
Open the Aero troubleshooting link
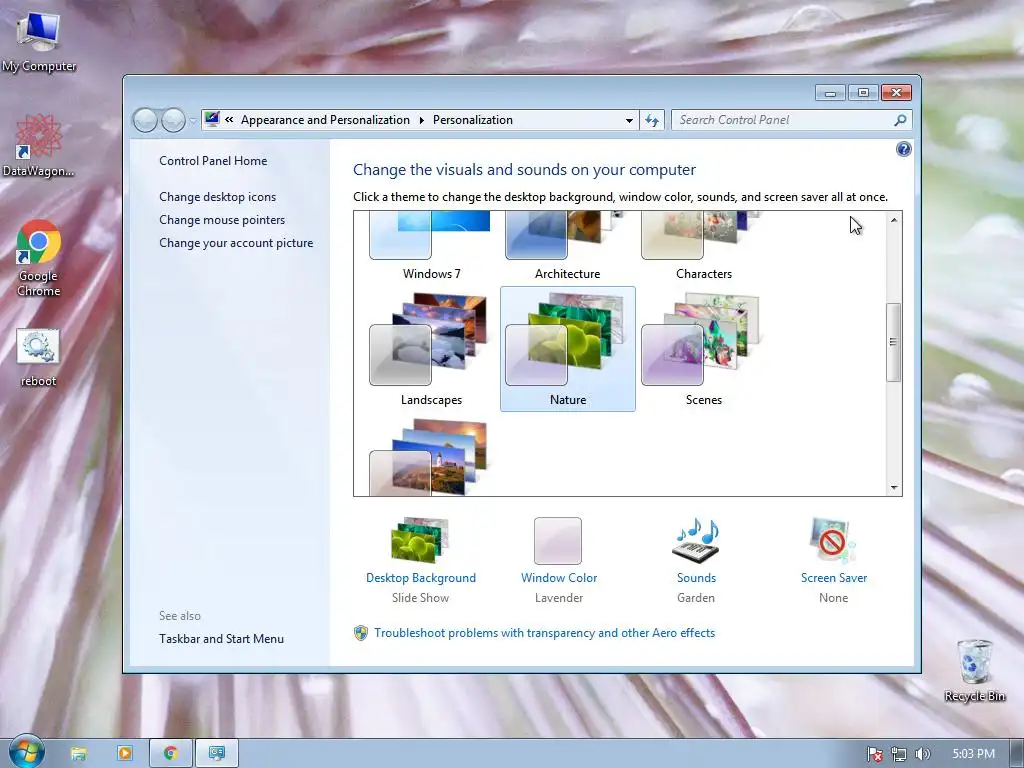(544, 633)
